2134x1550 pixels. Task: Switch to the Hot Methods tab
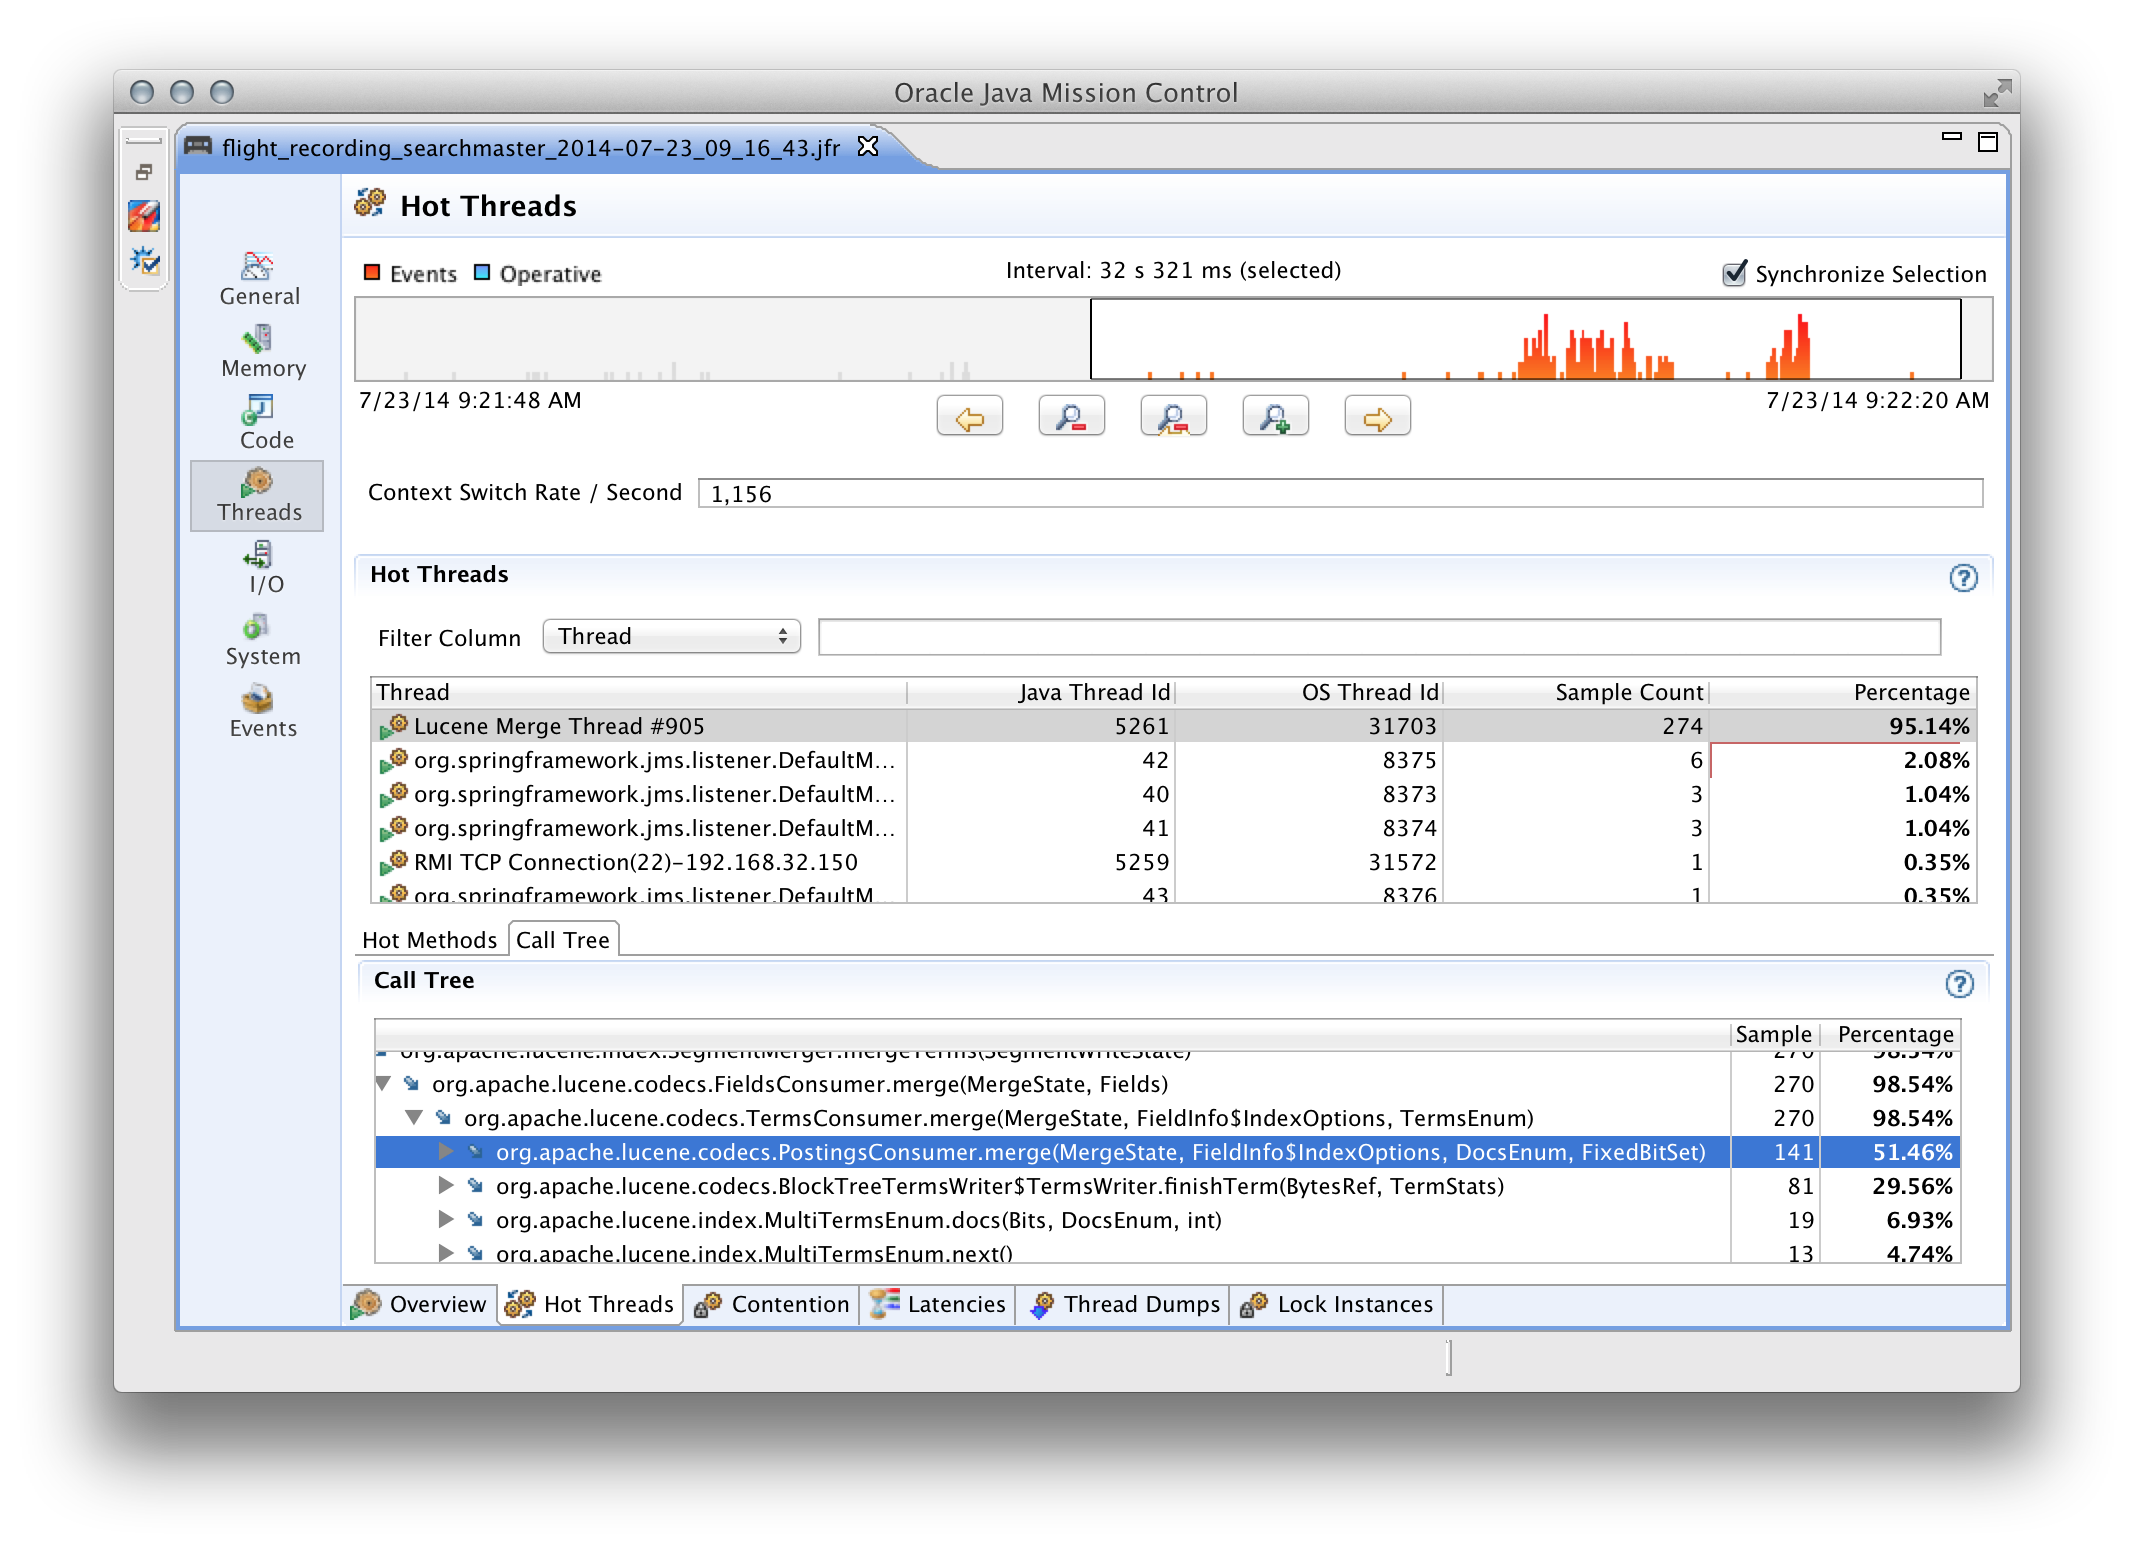pyautogui.click(x=427, y=939)
